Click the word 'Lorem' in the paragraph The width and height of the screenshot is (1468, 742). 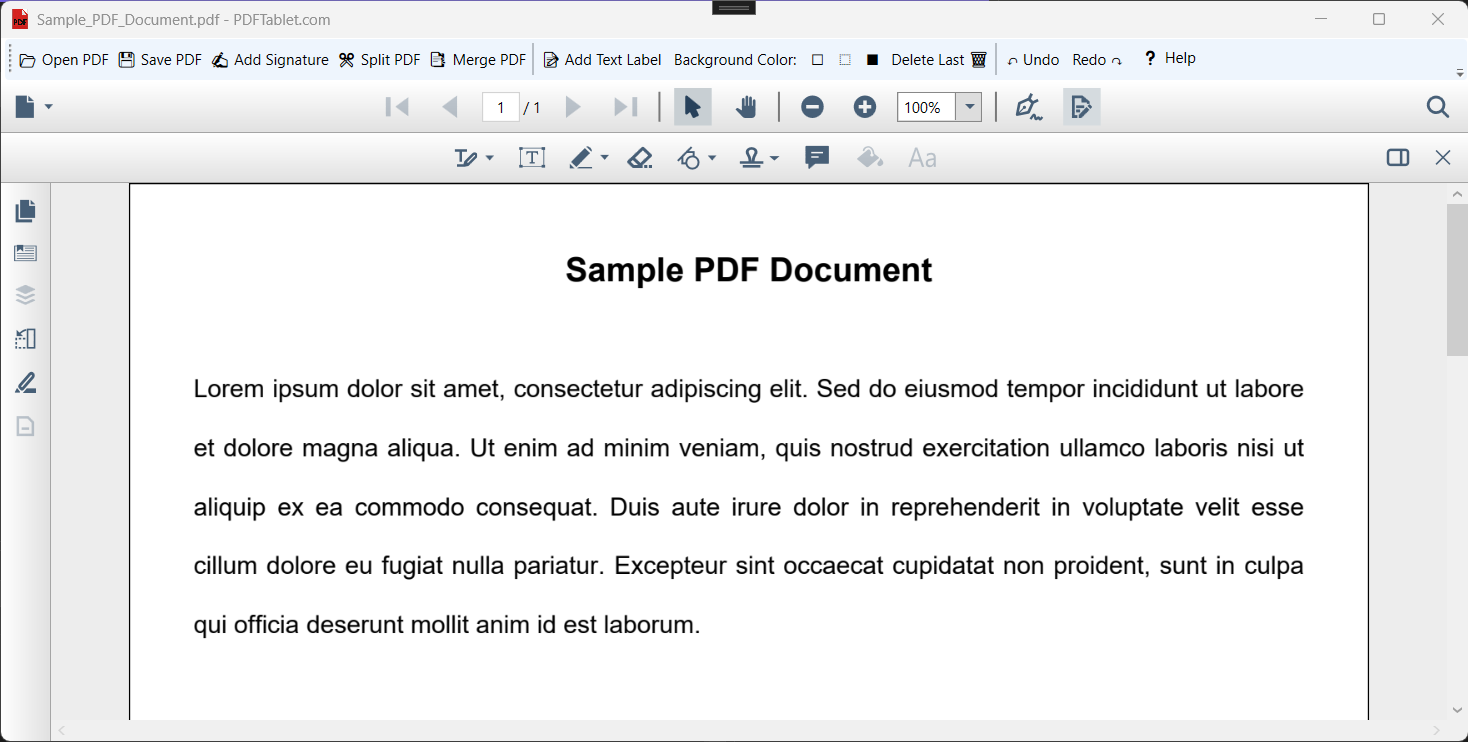(230, 389)
